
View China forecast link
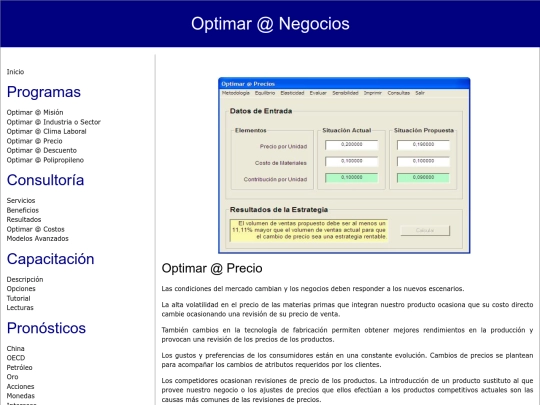tap(15, 348)
